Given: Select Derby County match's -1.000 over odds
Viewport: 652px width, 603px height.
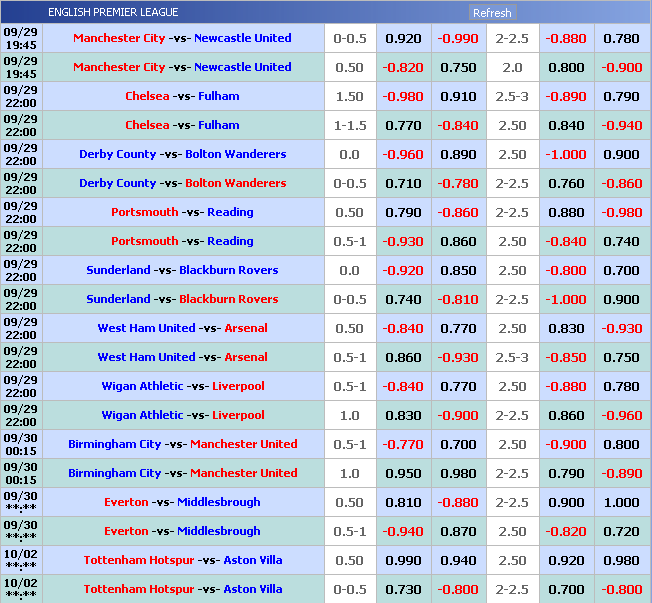Looking at the screenshot, I should pyautogui.click(x=566, y=154).
